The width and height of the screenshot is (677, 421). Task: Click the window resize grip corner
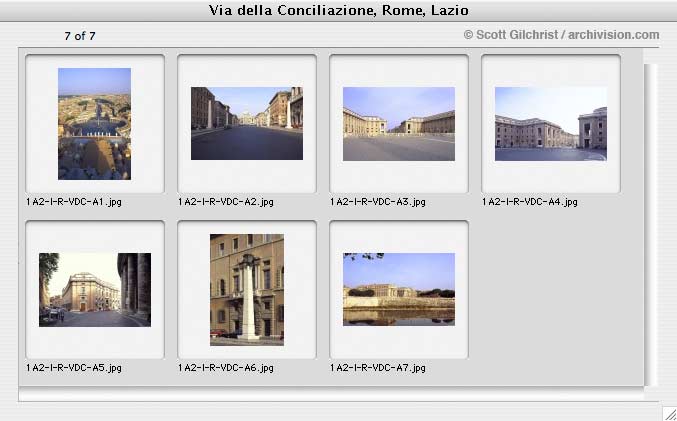coord(670,414)
